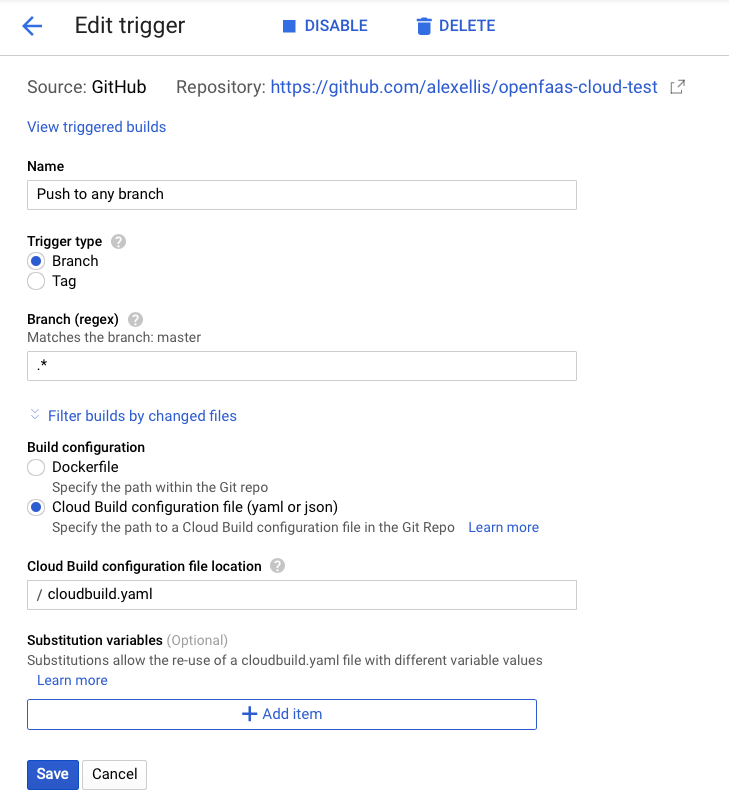Focus the trigger Name input field
Screen dimensions: 729x811
(x=302, y=195)
